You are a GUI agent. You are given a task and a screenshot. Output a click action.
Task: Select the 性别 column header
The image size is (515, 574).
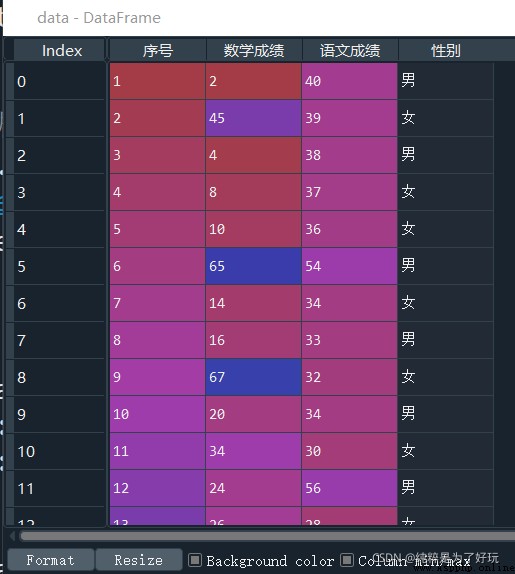pyautogui.click(x=446, y=50)
